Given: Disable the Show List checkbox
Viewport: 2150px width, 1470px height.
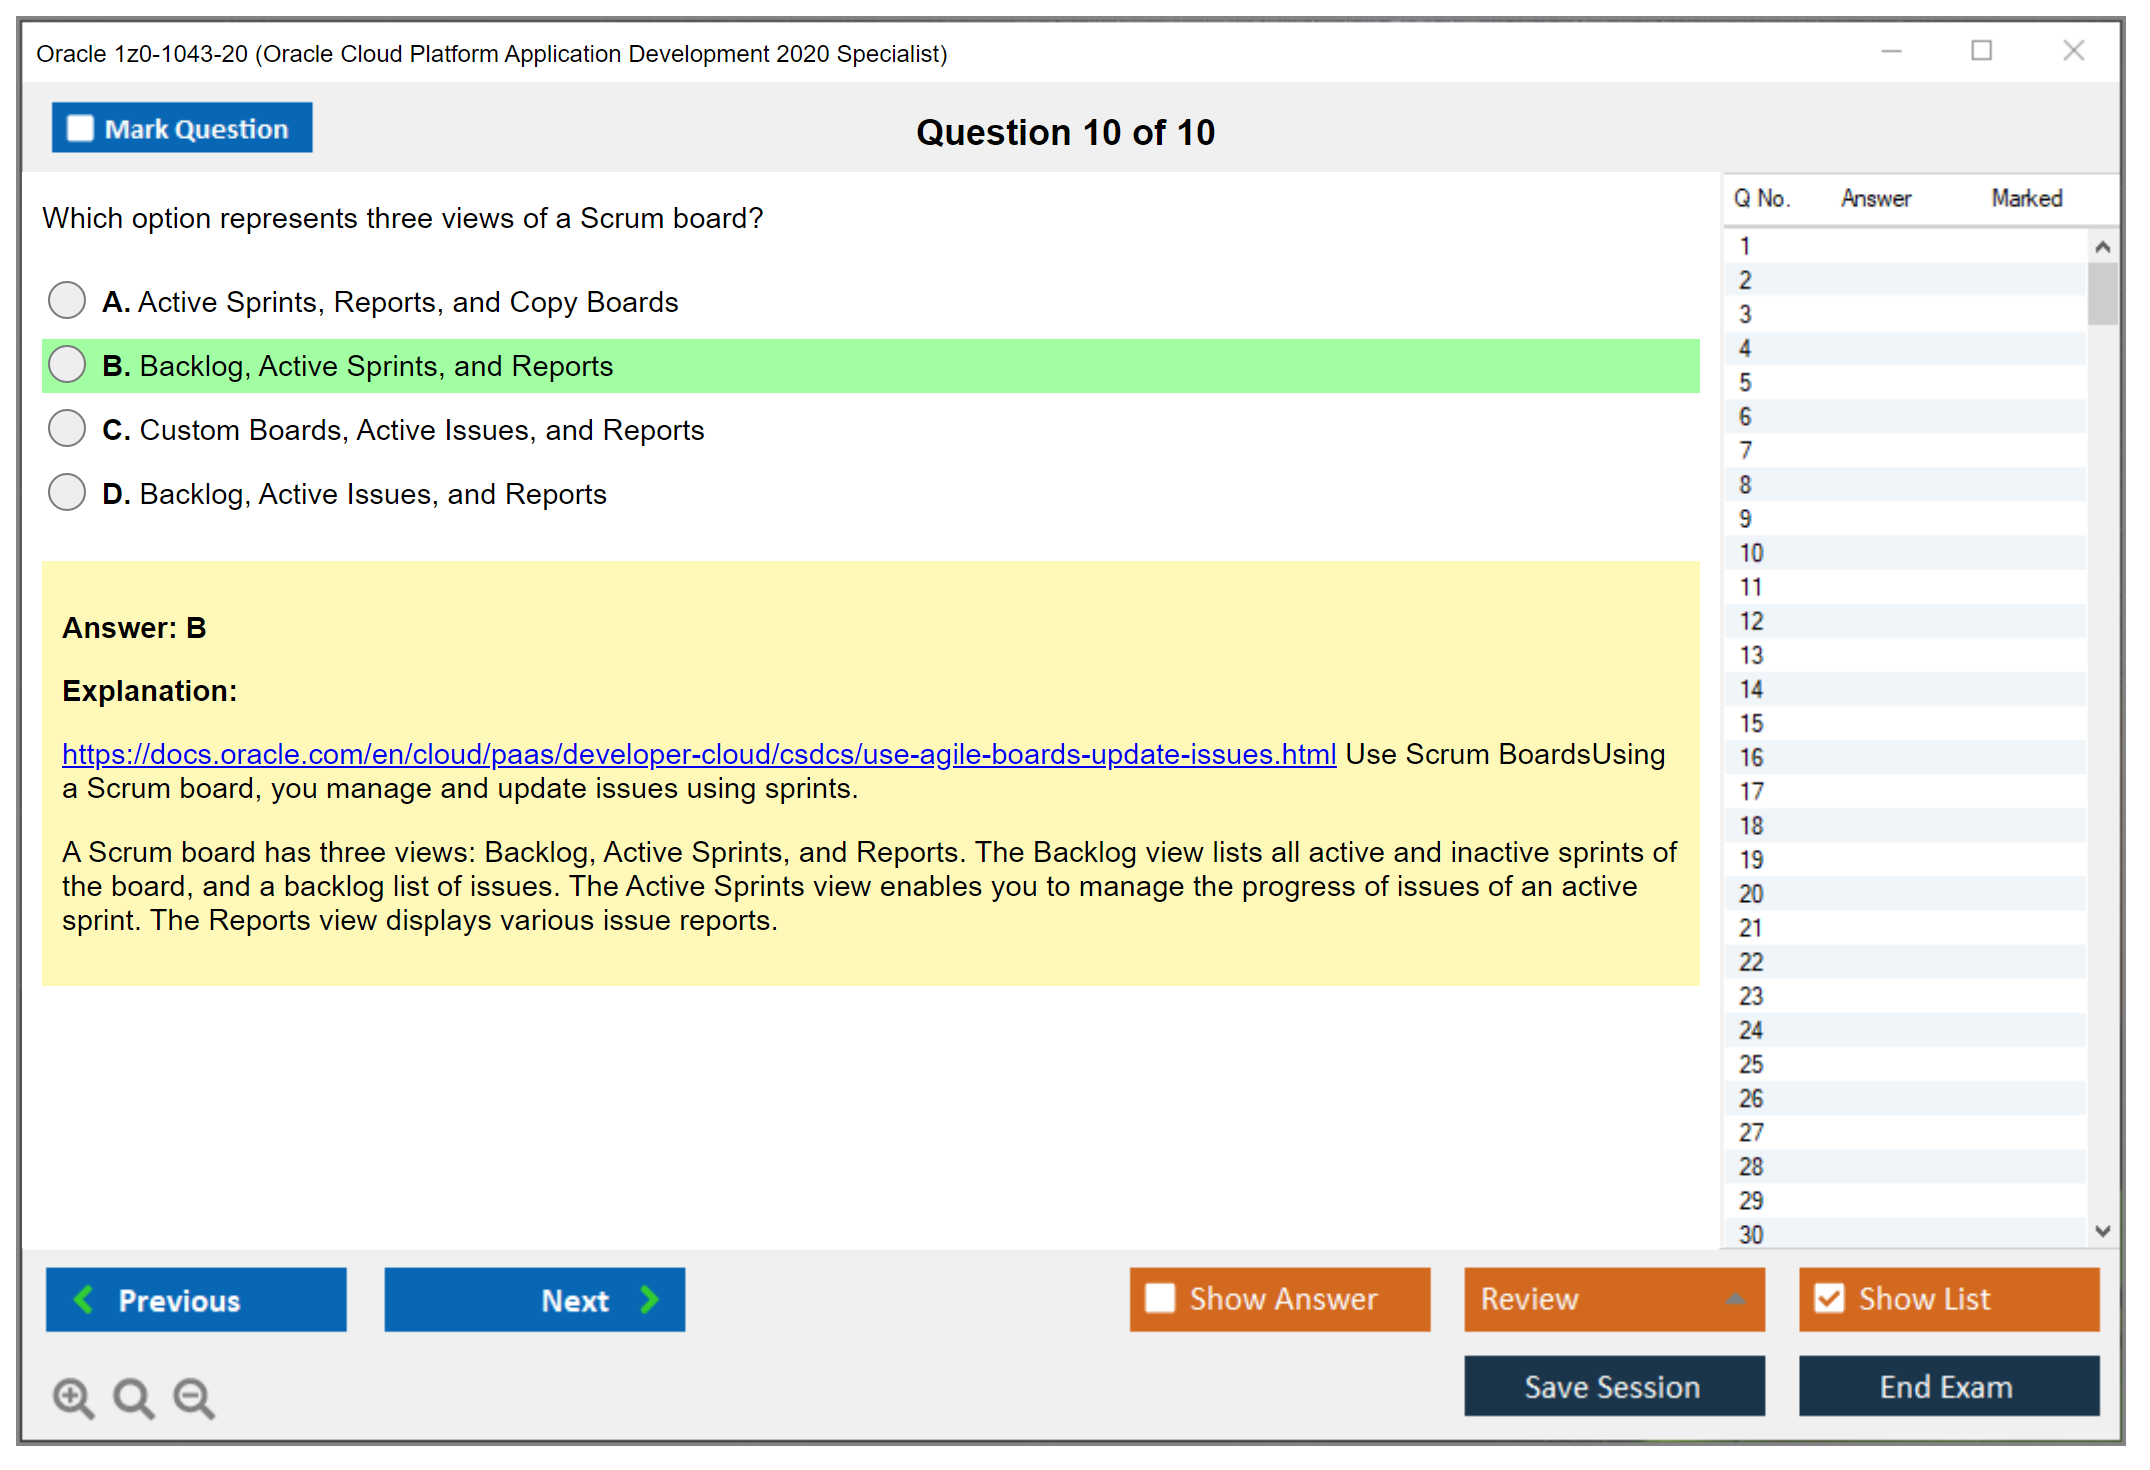Looking at the screenshot, I should coord(1829,1298).
